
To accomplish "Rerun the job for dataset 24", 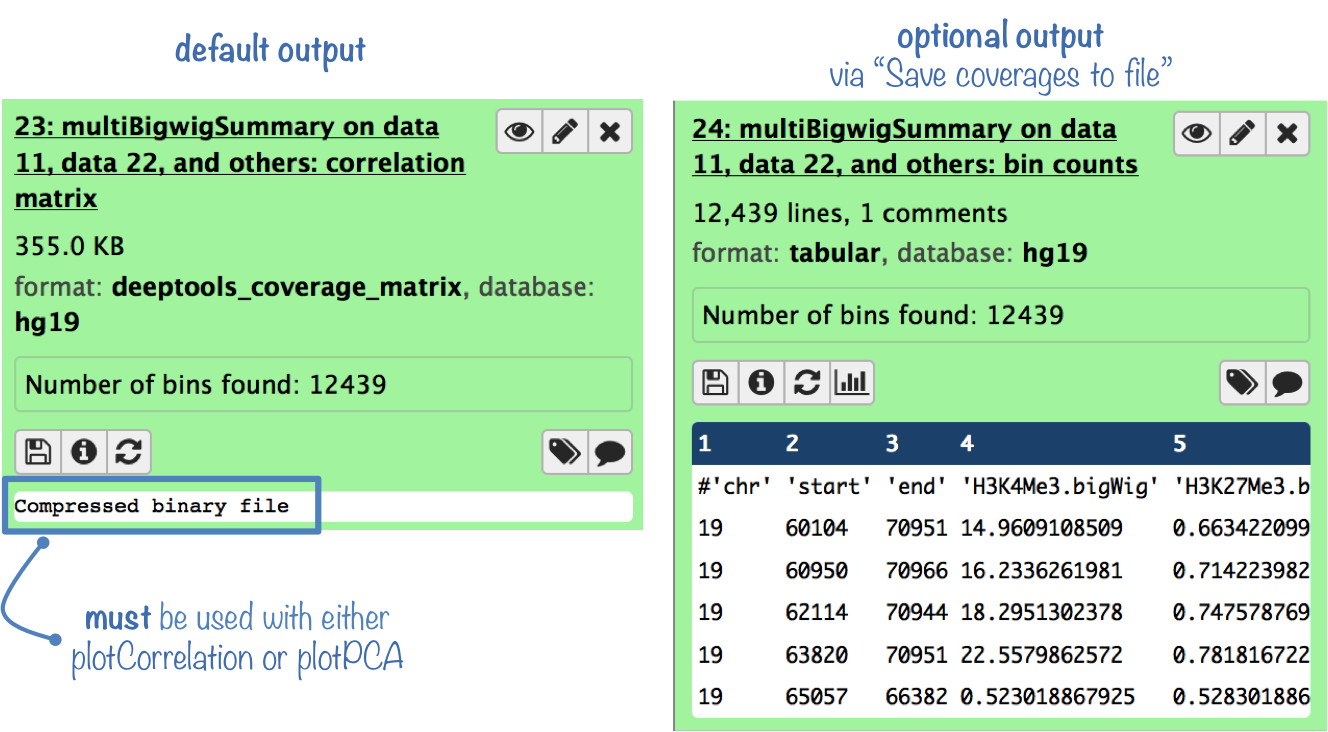I will tap(806, 382).
